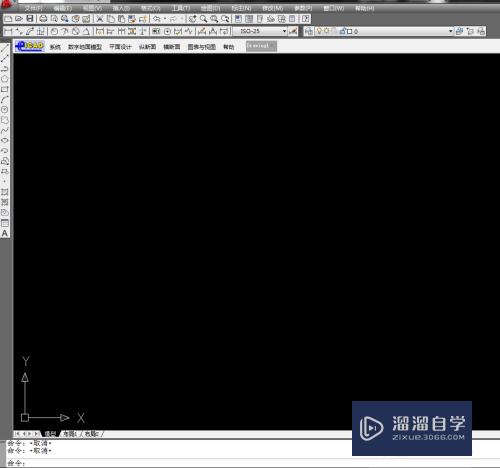Click the Zoom realtime magnifier icon
500x468 pixels.
tap(203, 19)
